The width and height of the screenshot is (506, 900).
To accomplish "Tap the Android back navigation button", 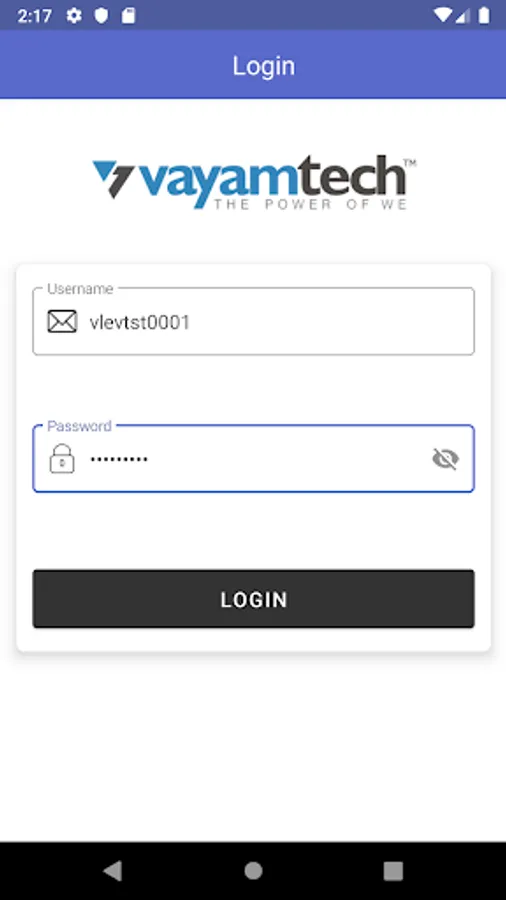I will pyautogui.click(x=113, y=871).
